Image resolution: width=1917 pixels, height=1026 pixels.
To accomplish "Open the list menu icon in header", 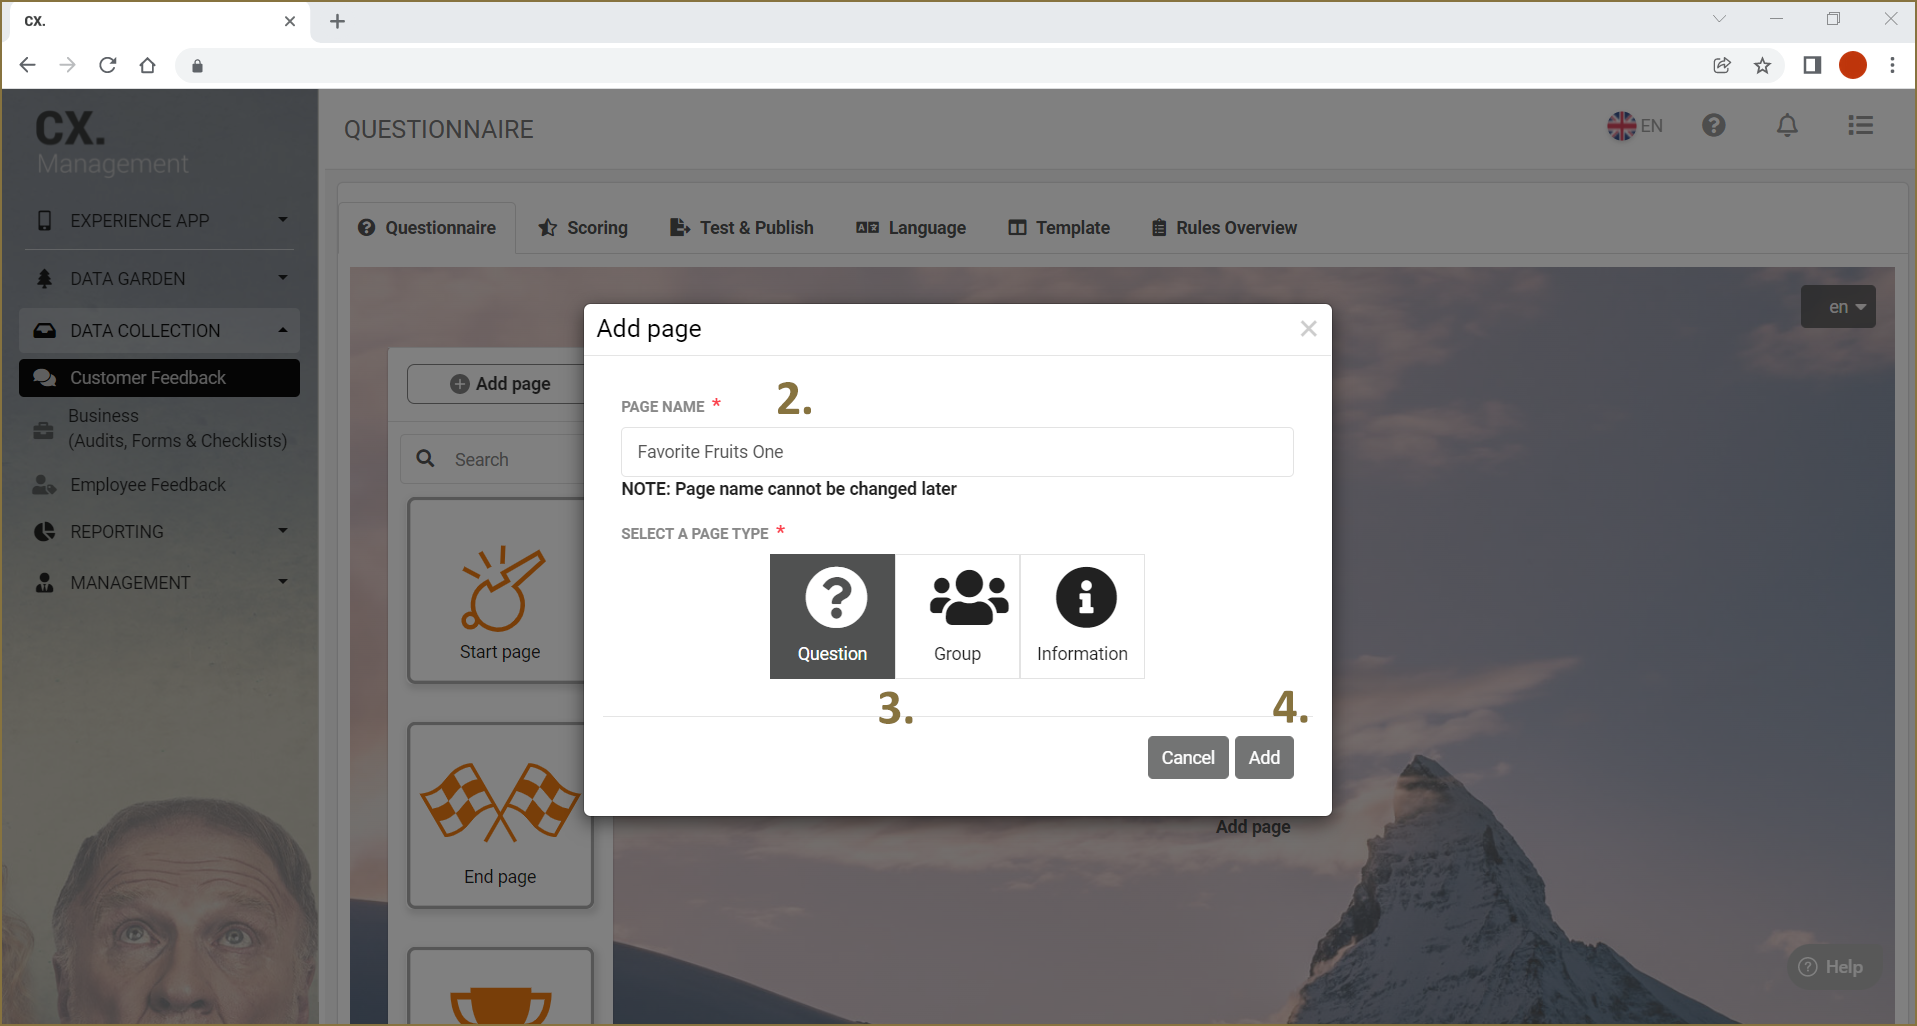I will coord(1860,125).
